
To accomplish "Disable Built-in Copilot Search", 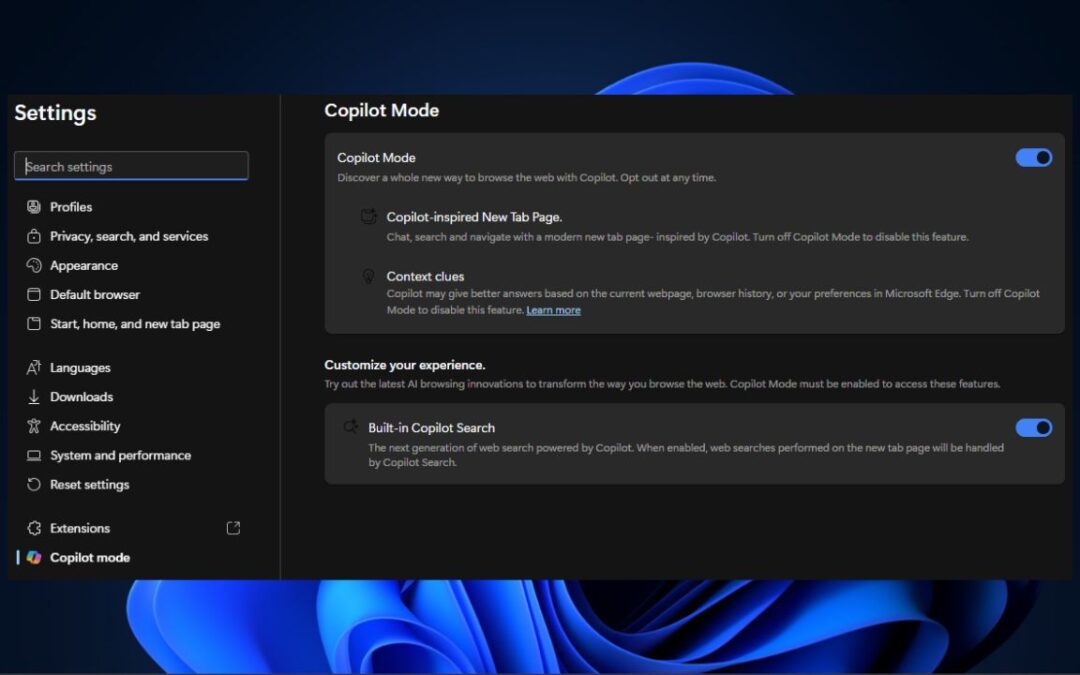I will (1034, 427).
